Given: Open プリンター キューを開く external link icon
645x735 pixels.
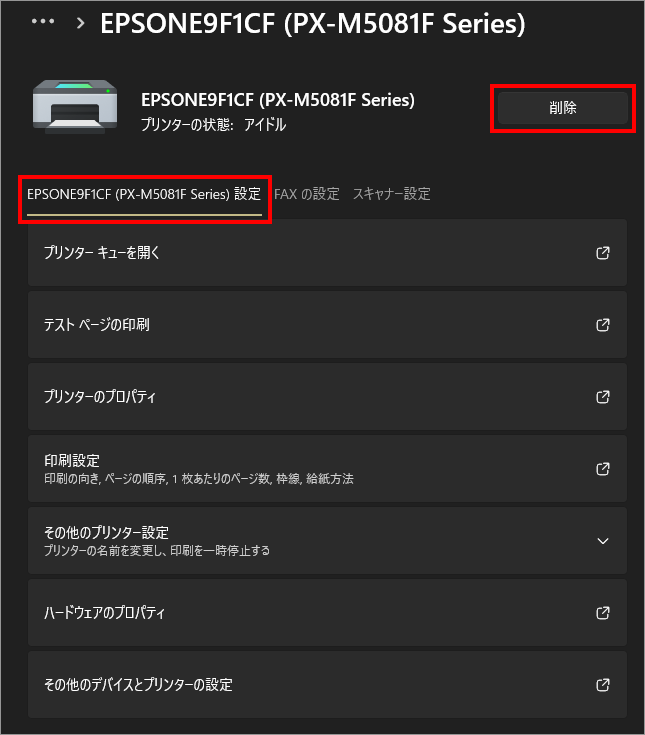Looking at the screenshot, I should [x=603, y=253].
